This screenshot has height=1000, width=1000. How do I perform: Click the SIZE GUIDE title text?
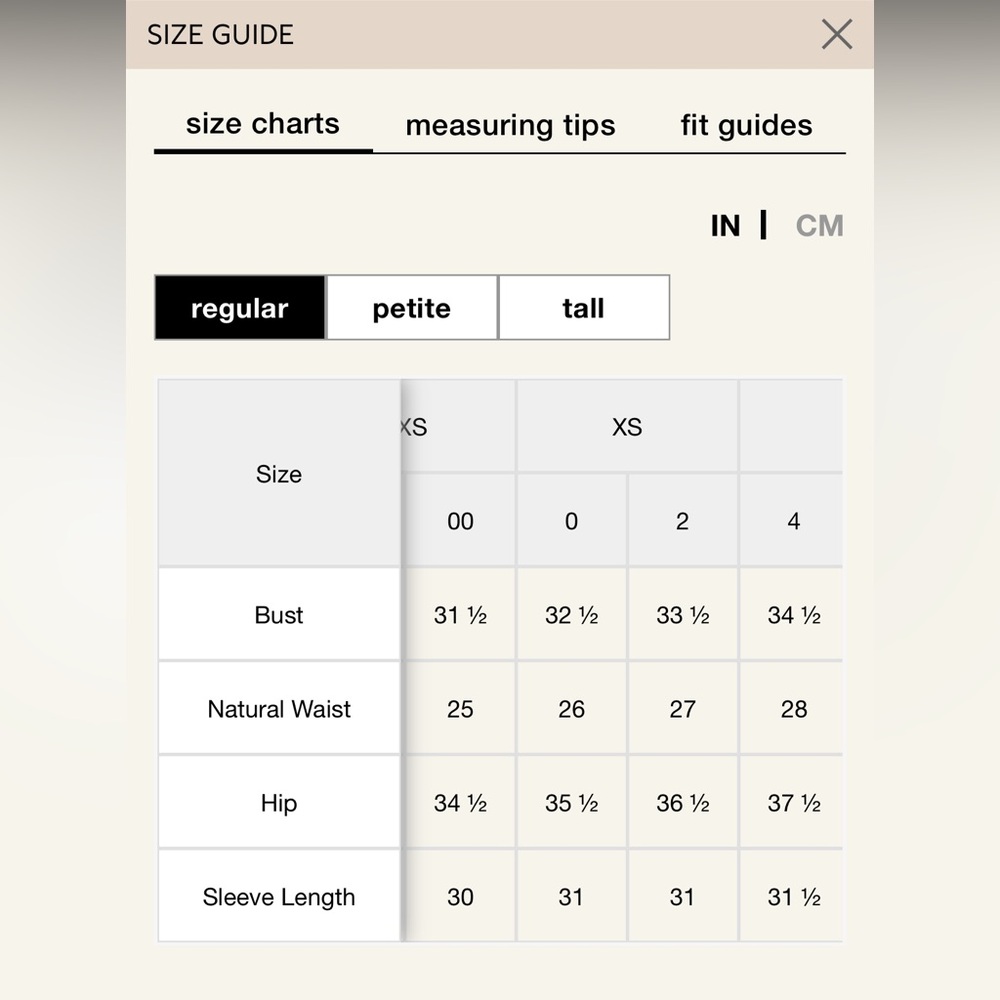221,34
